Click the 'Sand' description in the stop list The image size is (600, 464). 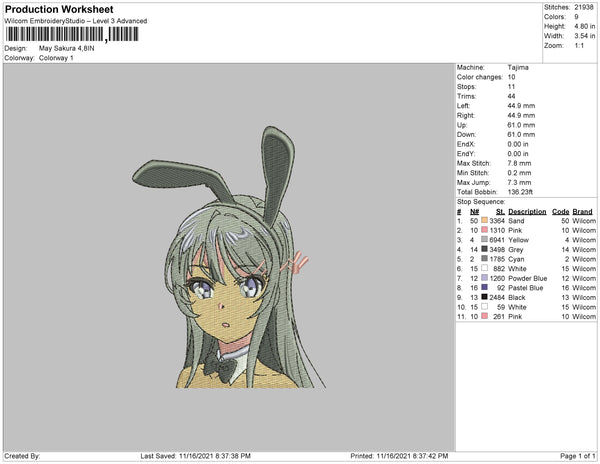pos(516,221)
